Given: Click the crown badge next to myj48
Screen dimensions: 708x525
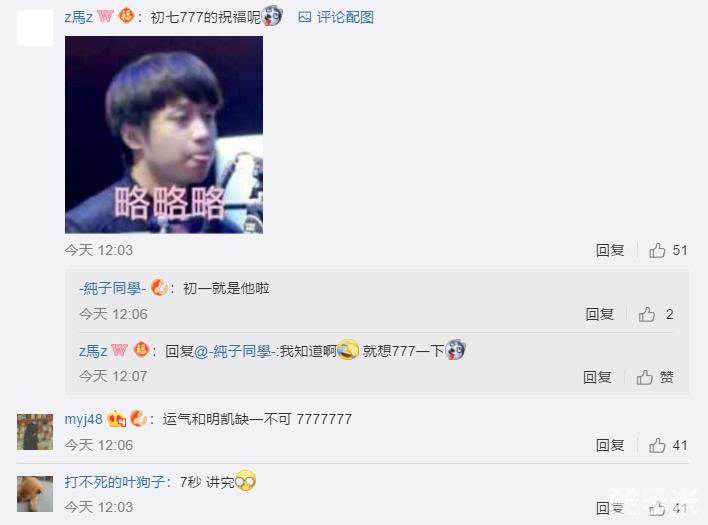Looking at the screenshot, I should pos(116,419).
